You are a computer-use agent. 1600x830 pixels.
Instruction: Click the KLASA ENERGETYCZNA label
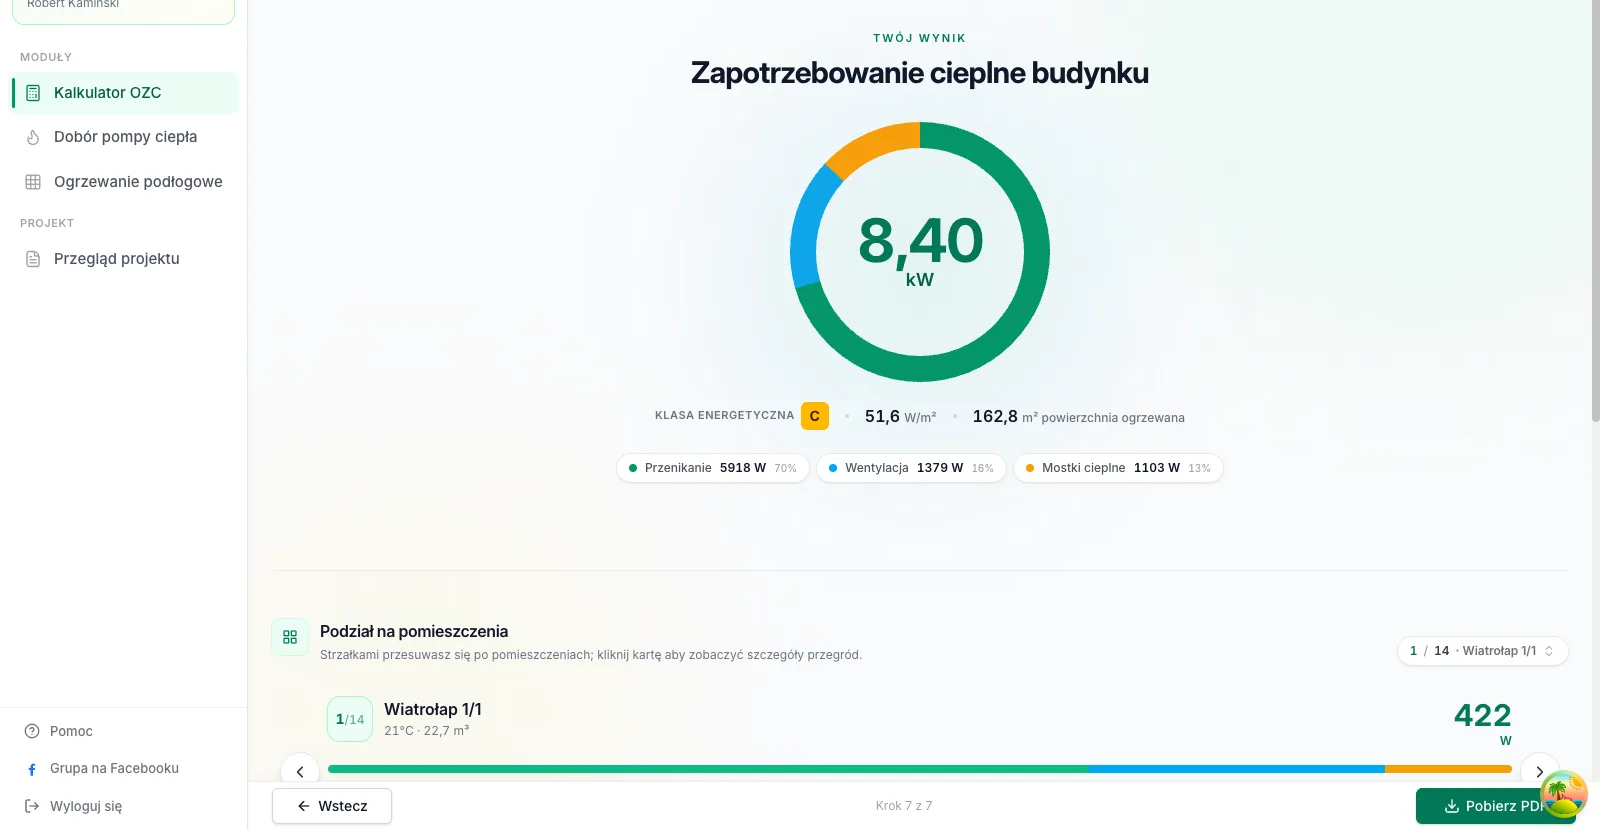point(724,415)
